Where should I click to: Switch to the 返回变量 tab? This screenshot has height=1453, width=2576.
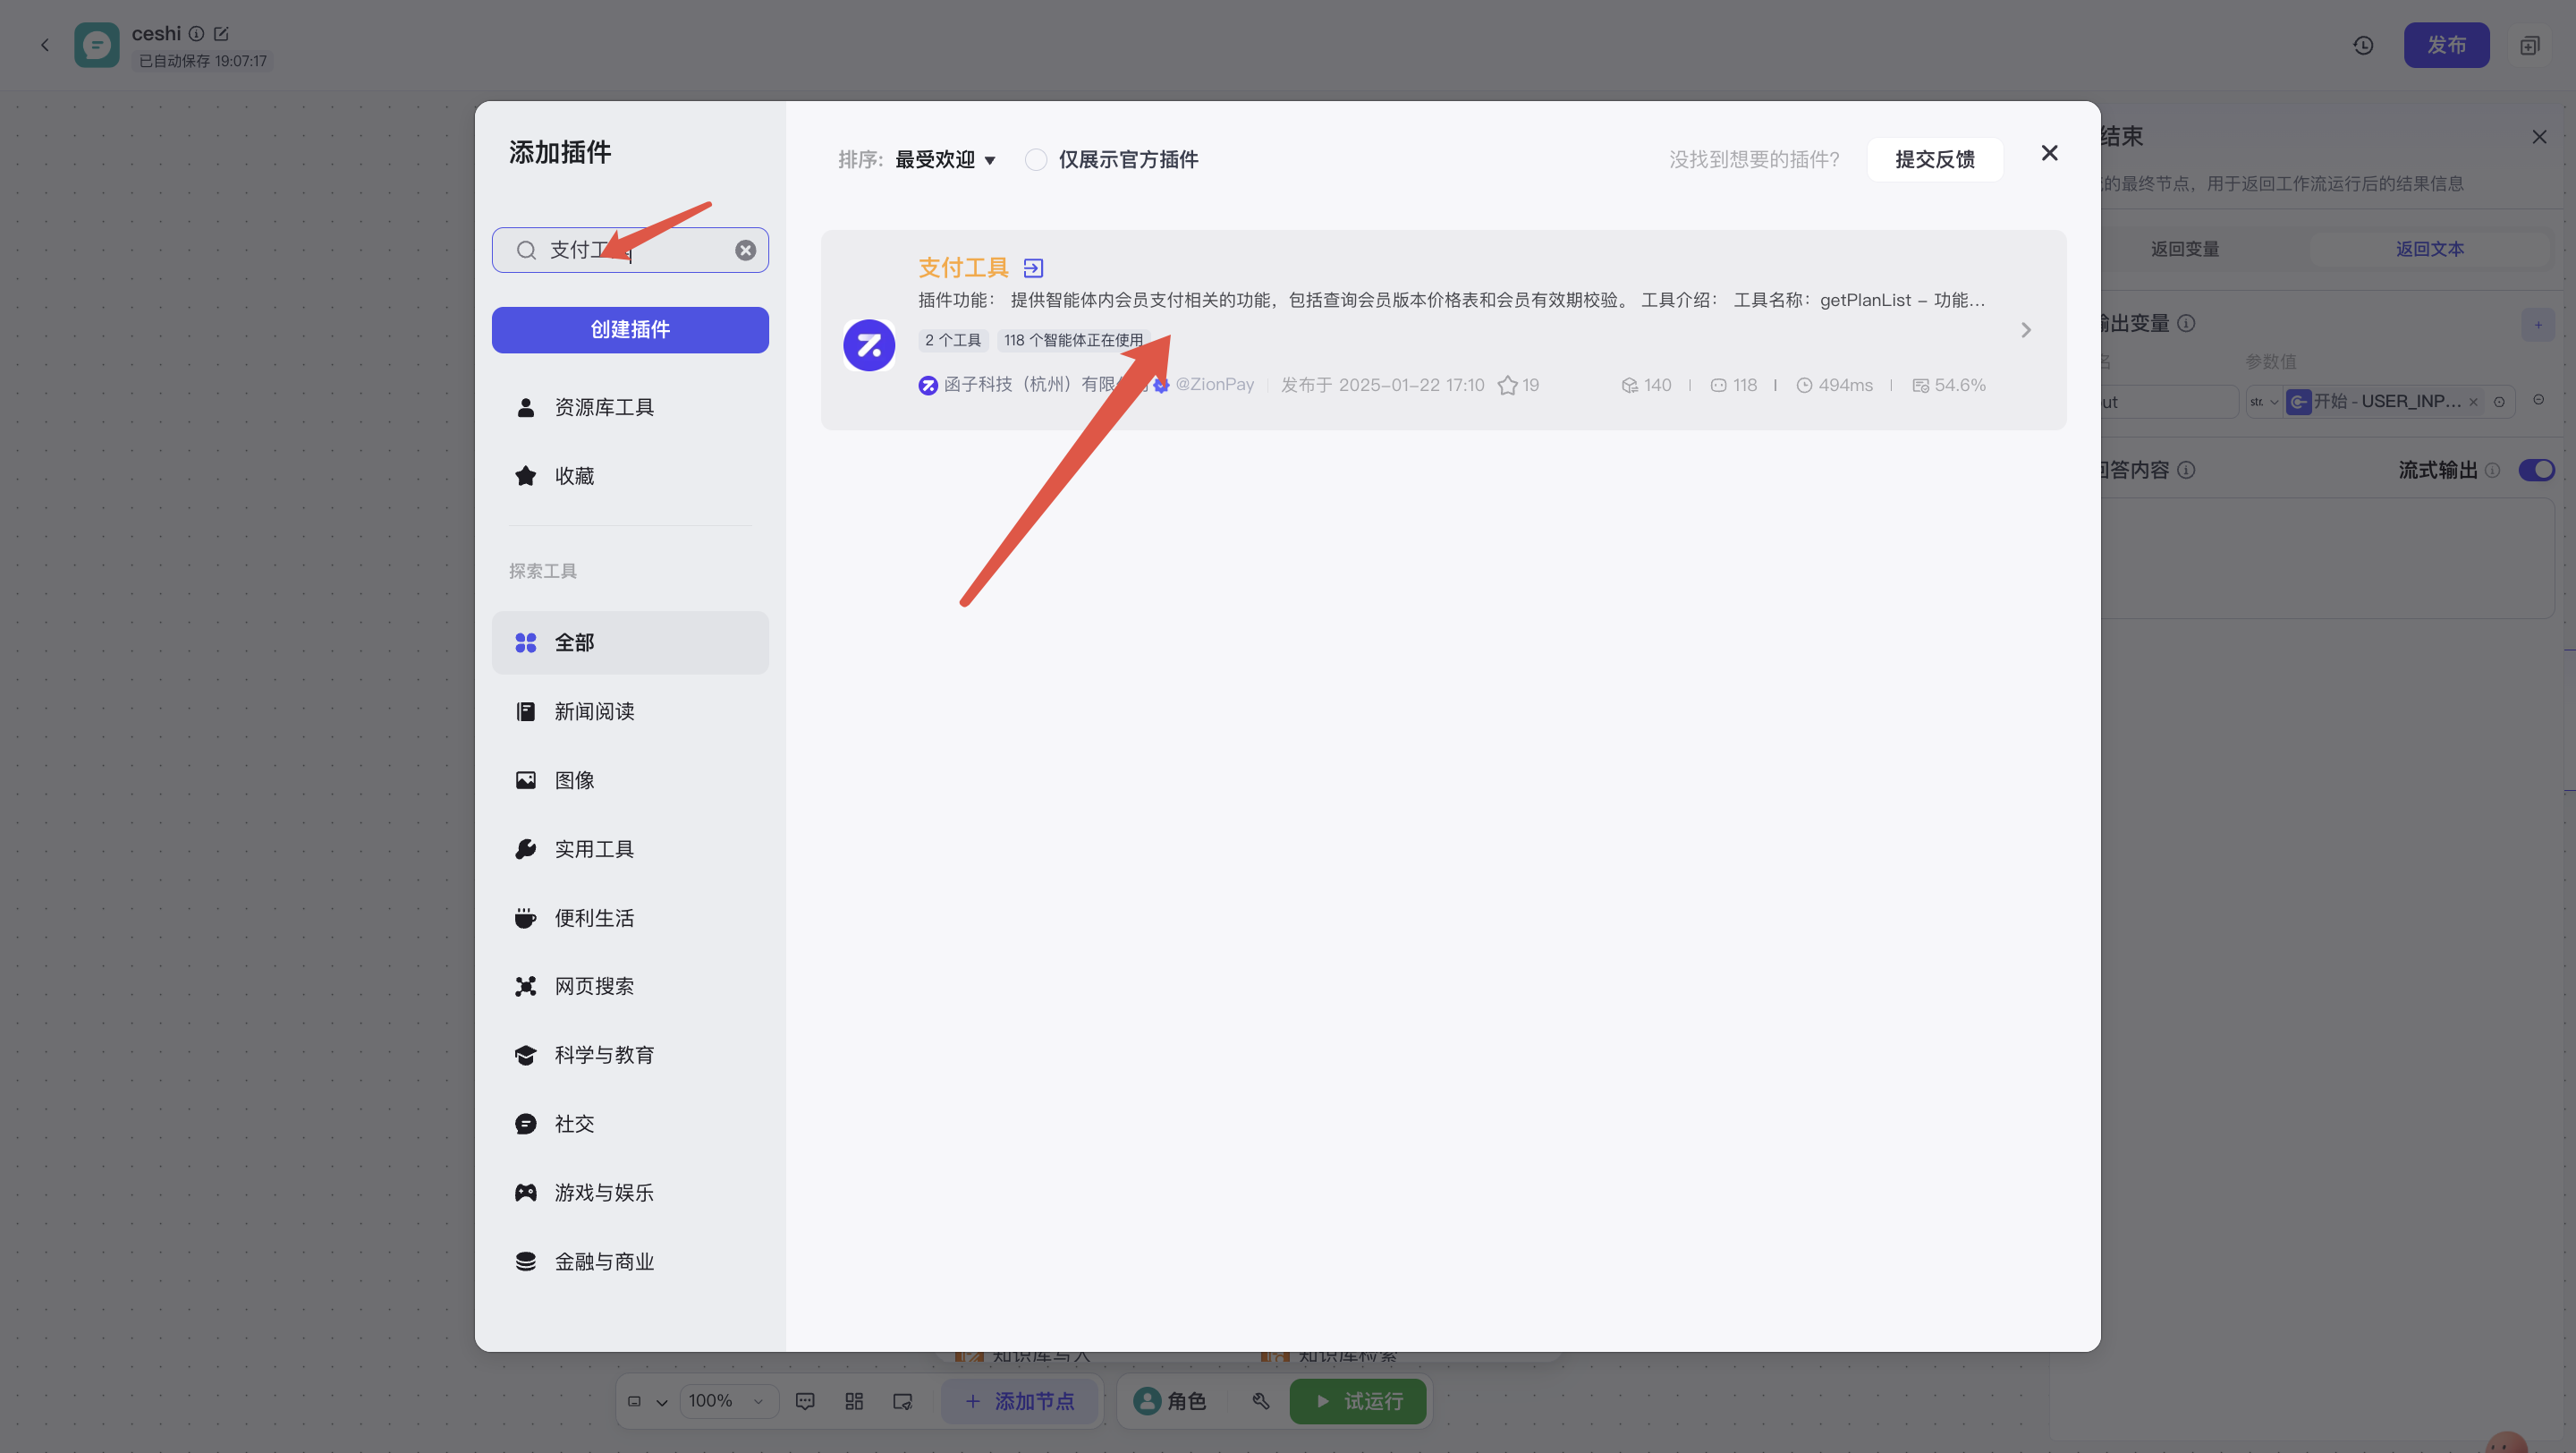[x=2185, y=249]
